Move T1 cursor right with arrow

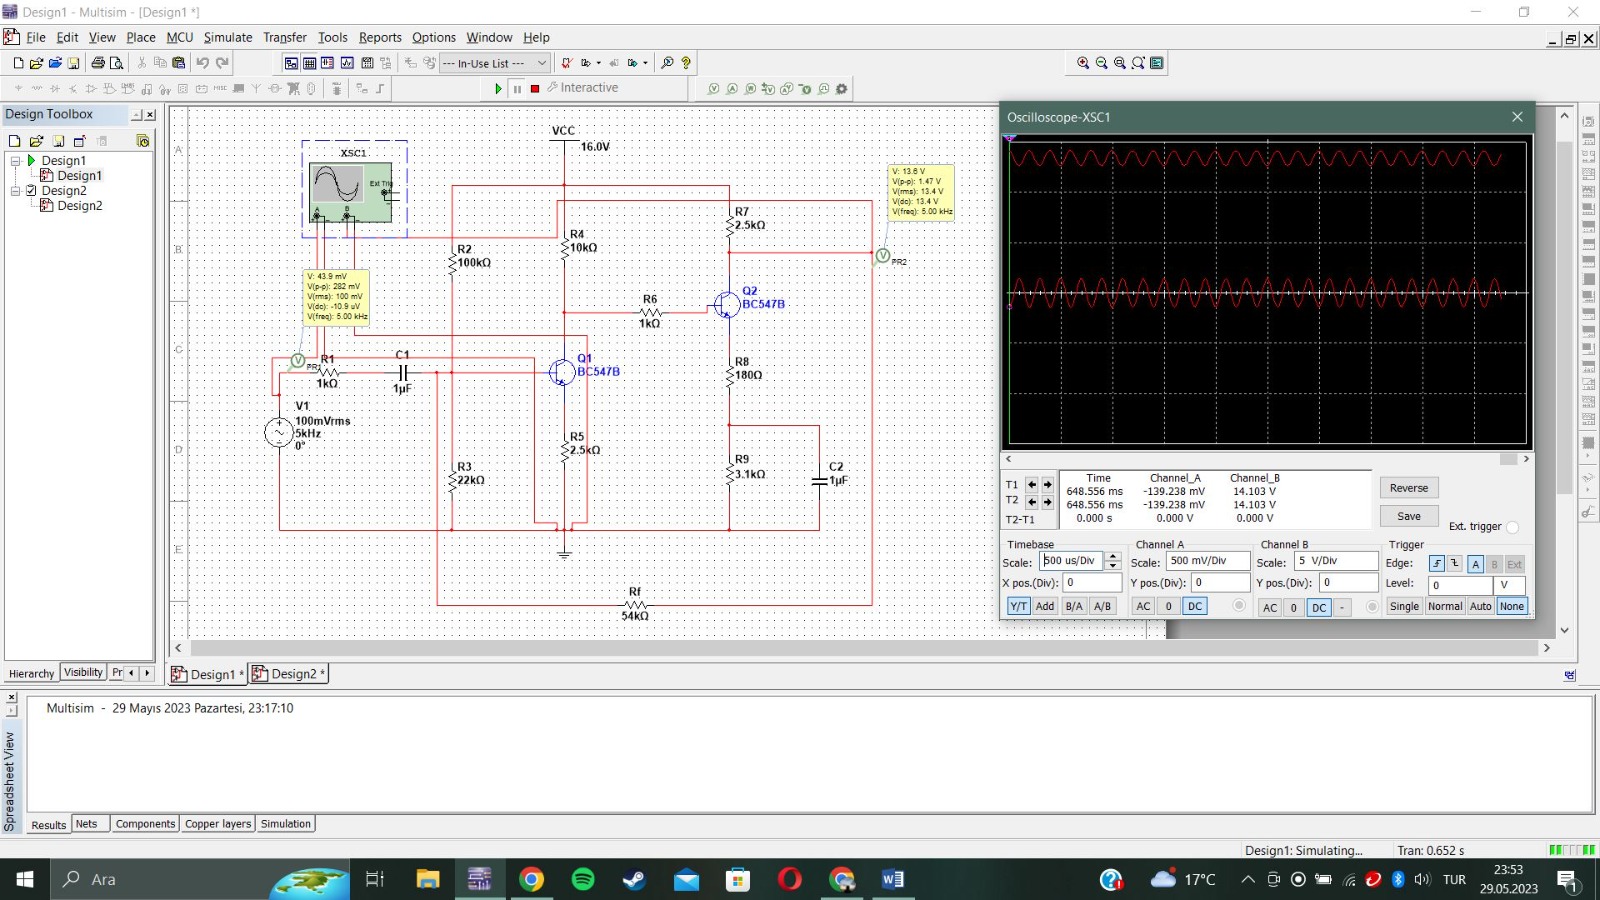tap(1048, 484)
